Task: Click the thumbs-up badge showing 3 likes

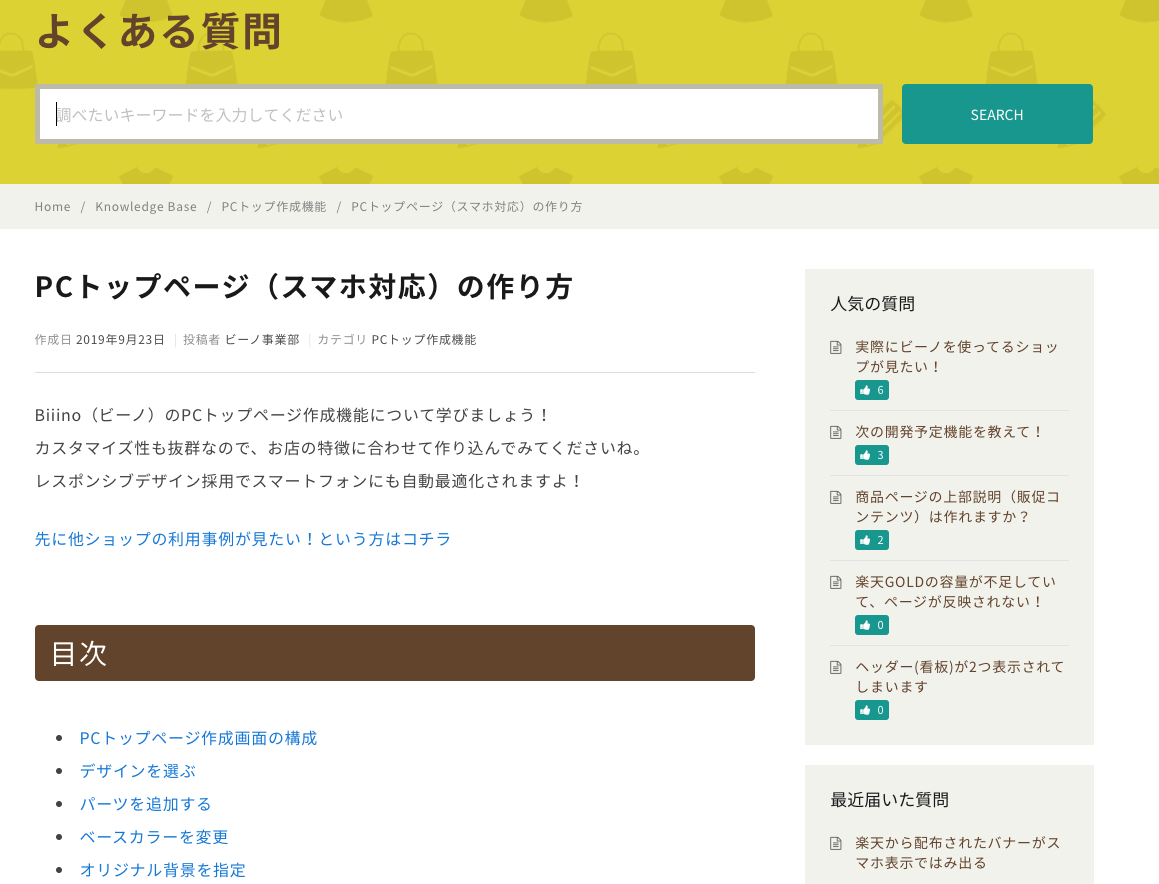Action: [x=871, y=455]
